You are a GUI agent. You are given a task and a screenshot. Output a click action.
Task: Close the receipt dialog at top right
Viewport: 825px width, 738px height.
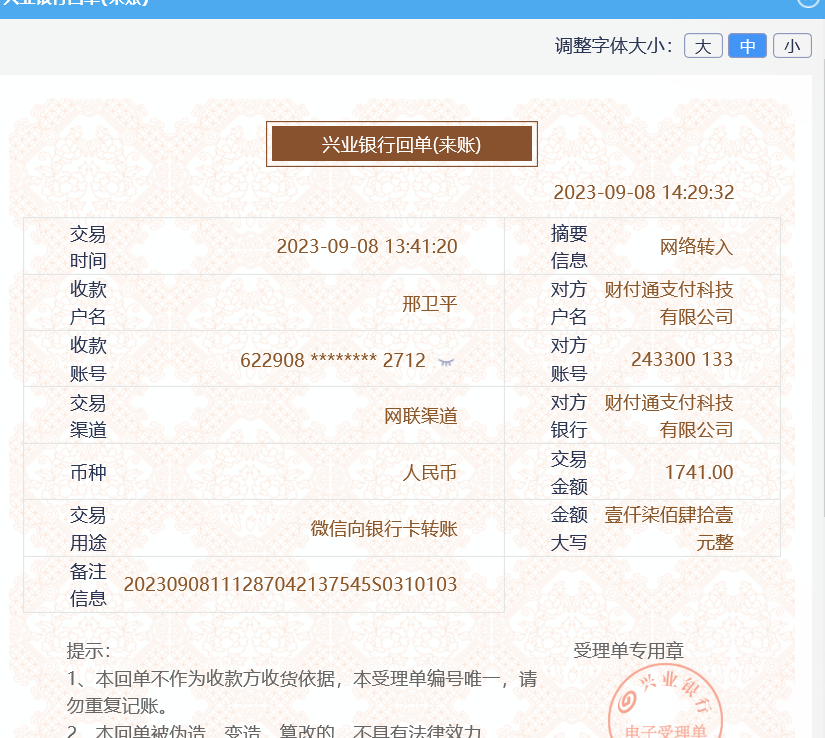[x=811, y=3]
